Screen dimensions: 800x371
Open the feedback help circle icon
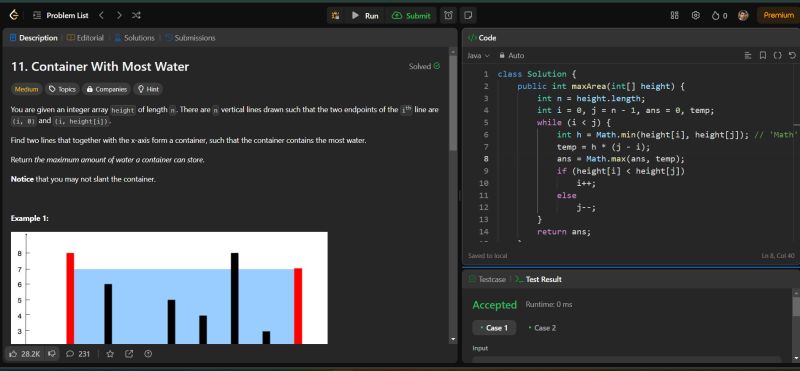click(x=148, y=354)
